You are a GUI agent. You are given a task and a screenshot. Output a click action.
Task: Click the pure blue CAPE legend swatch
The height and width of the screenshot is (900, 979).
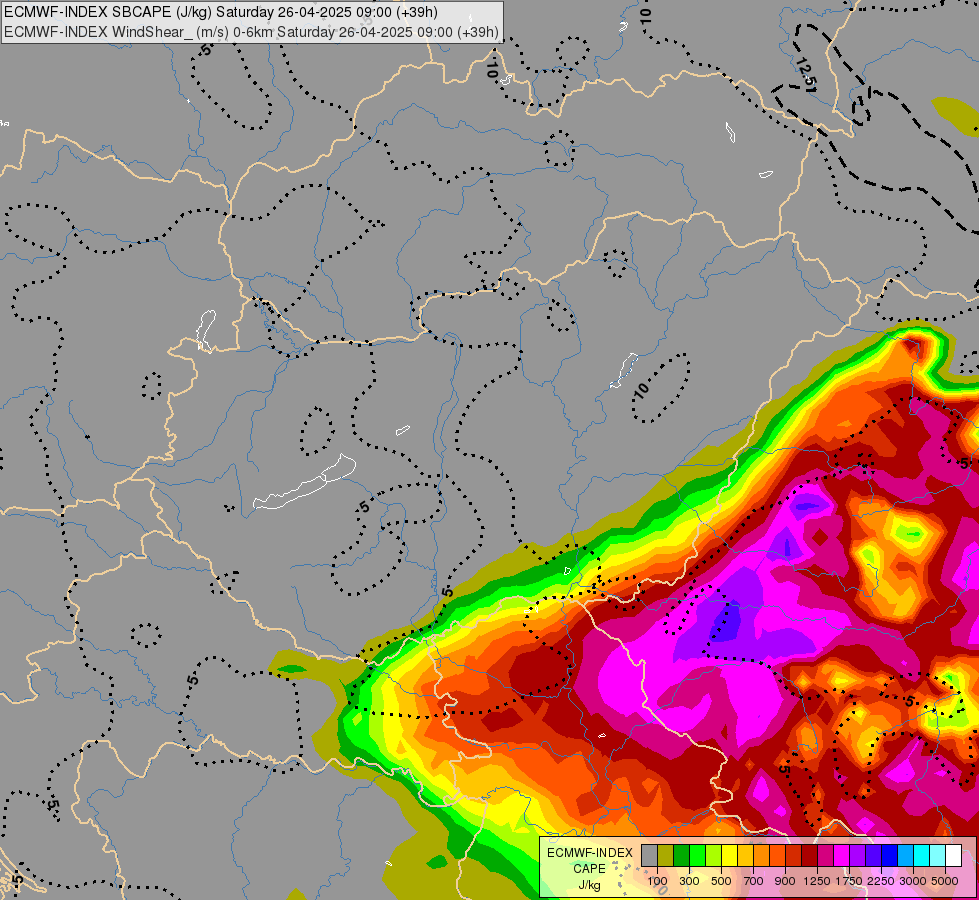[x=890, y=856]
